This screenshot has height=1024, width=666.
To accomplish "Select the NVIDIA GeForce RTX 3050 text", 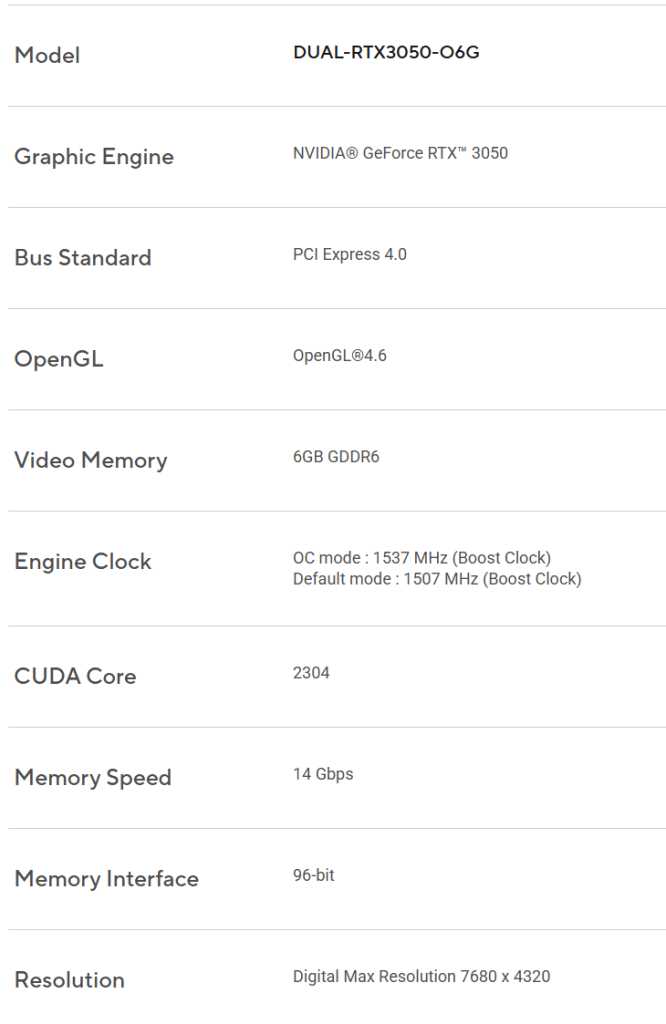I will pos(400,154).
